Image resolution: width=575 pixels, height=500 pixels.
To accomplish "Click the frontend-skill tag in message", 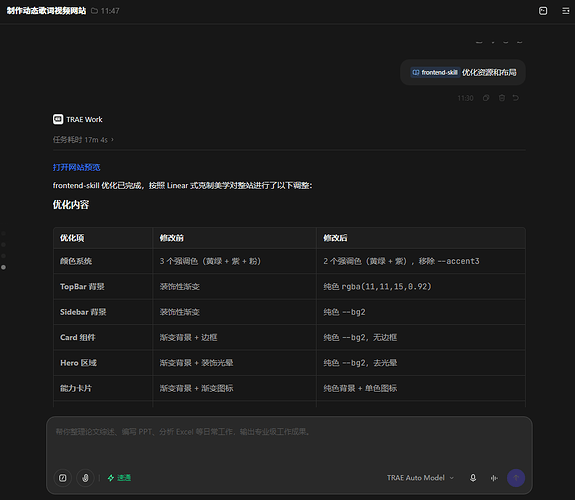I will click(x=435, y=72).
